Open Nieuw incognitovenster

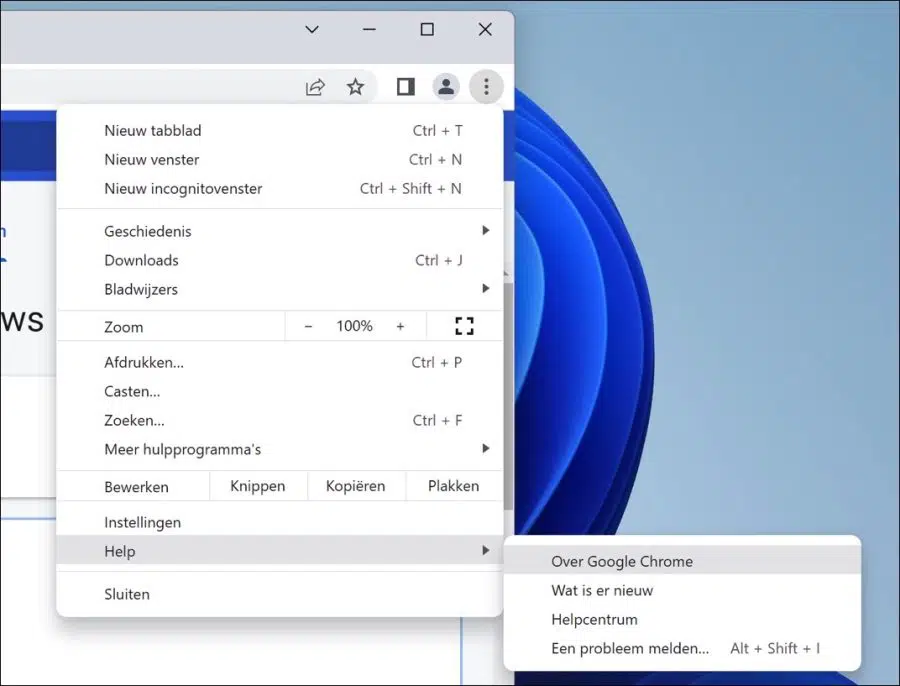[x=280, y=189]
